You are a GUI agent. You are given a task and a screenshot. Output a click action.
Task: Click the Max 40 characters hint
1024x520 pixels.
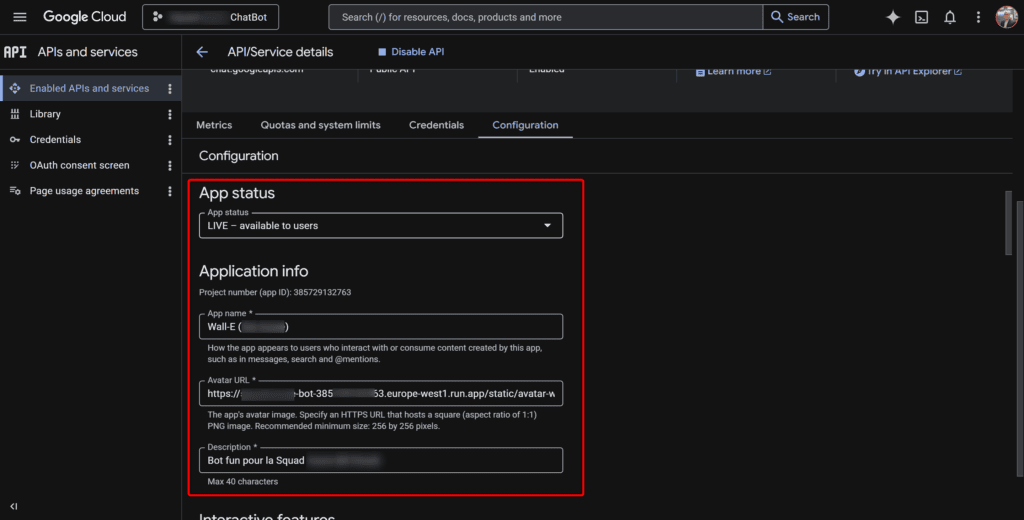coord(242,481)
